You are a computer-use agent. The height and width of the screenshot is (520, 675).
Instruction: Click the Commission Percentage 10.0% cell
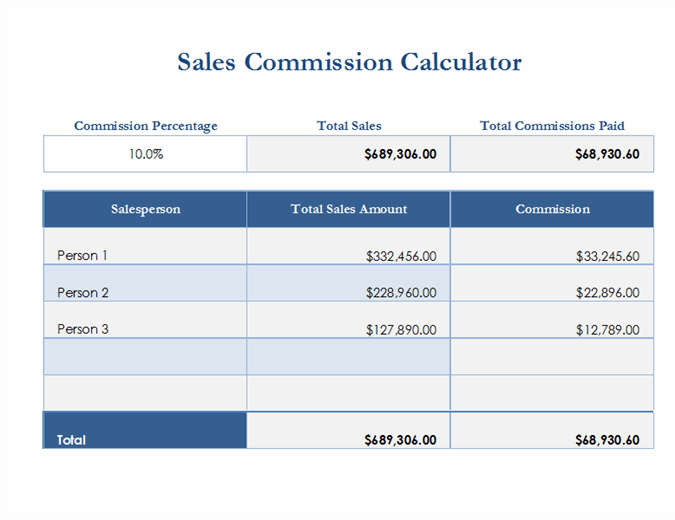tap(145, 155)
